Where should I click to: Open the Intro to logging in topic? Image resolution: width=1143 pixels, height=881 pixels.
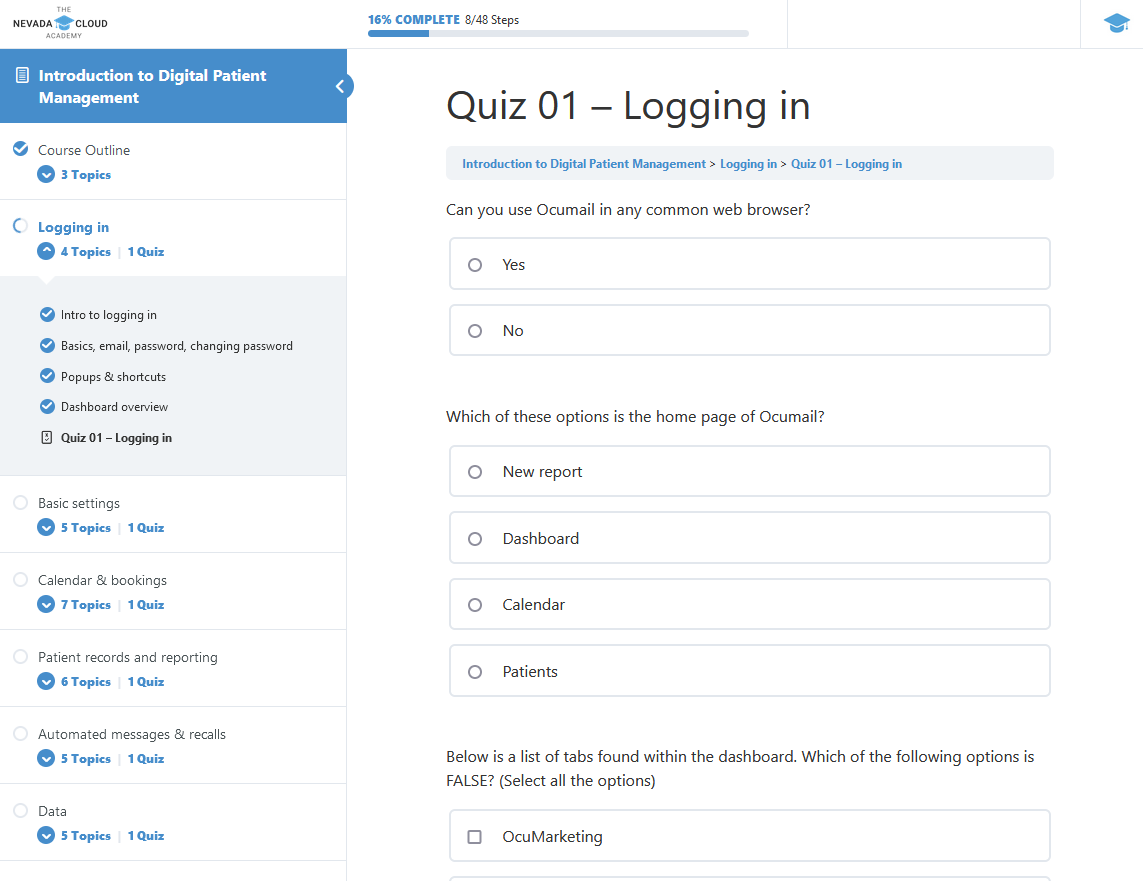click(x=109, y=315)
